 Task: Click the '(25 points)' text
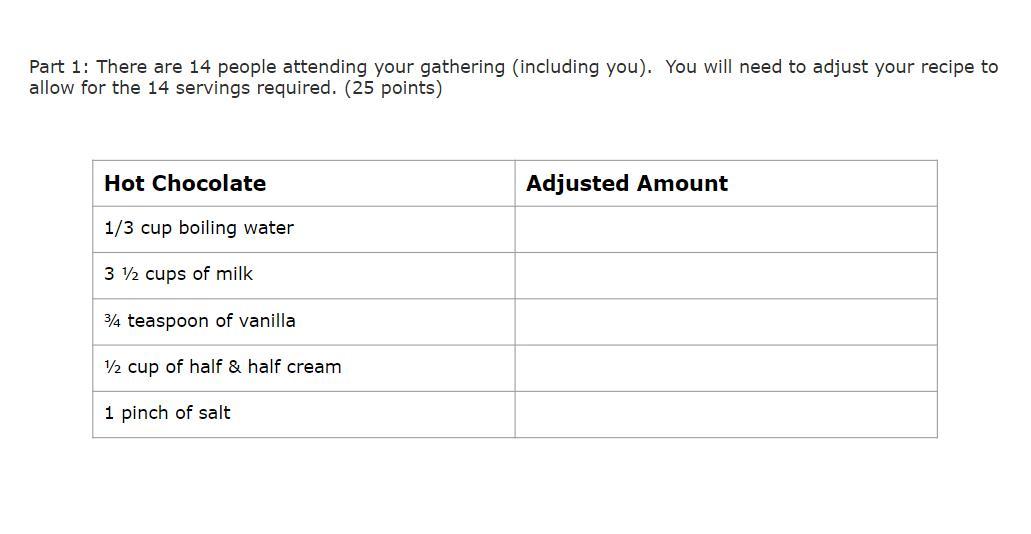coord(393,88)
